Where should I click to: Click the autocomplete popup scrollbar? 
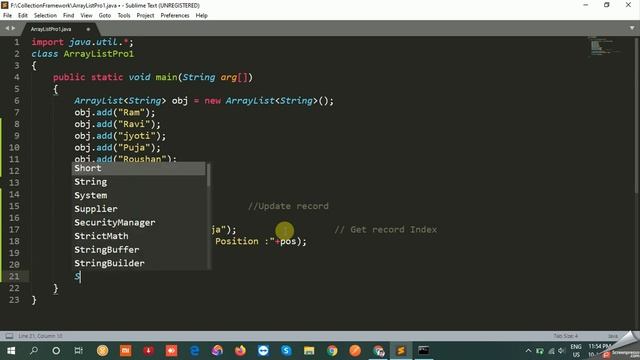tap(209, 176)
